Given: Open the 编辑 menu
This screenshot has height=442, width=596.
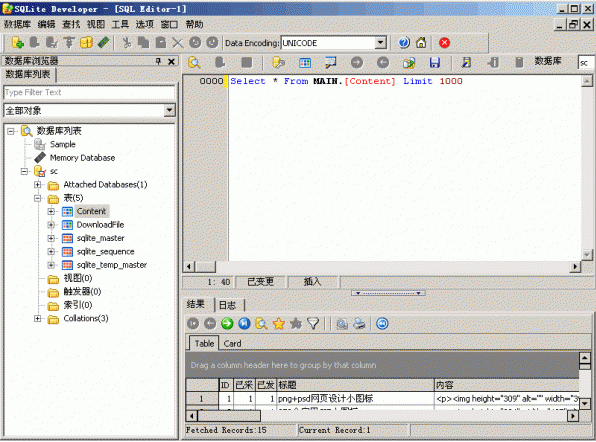Looking at the screenshot, I should click(46, 24).
